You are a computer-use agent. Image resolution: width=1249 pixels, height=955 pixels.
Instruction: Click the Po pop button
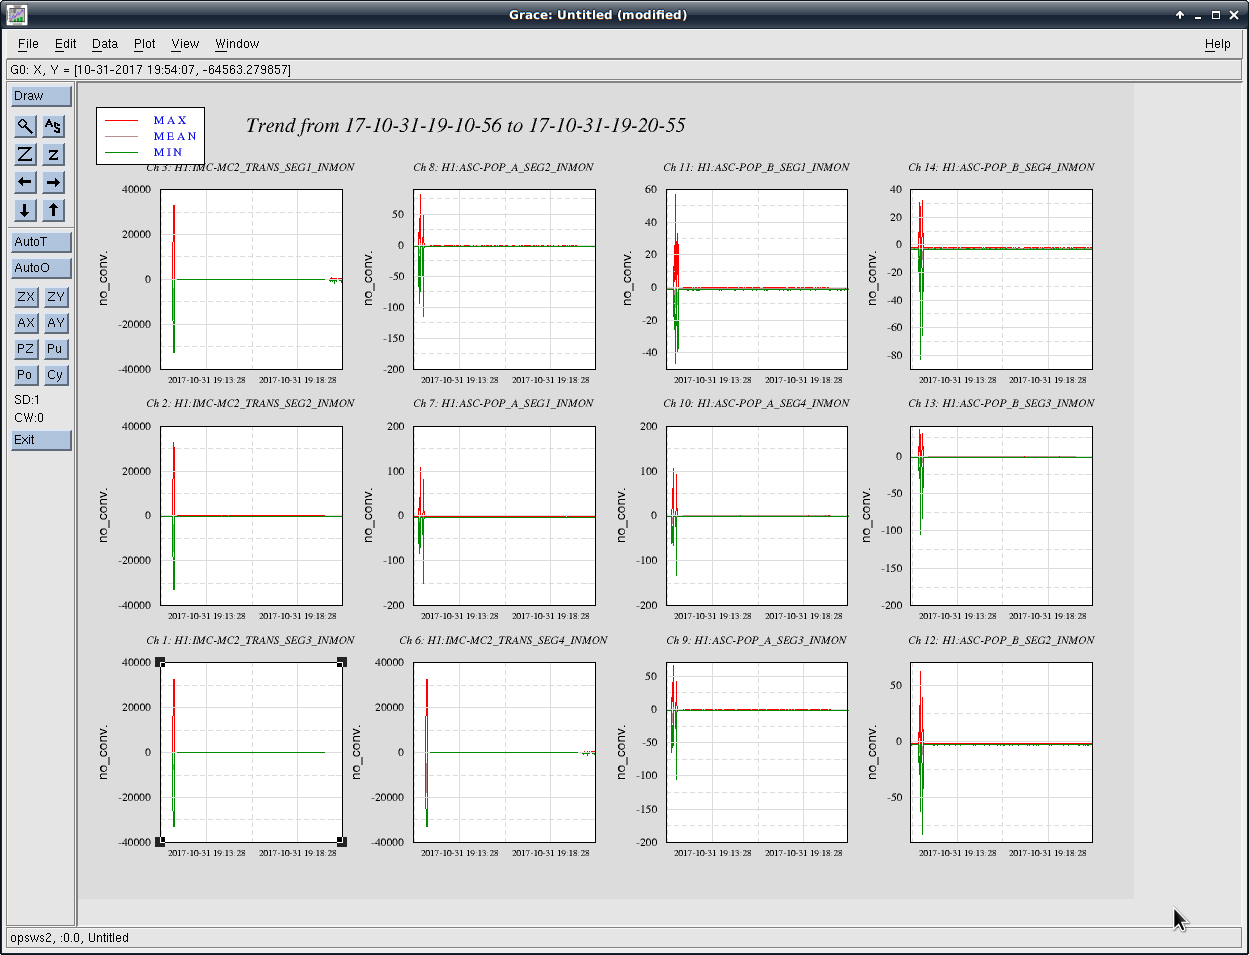click(x=26, y=375)
